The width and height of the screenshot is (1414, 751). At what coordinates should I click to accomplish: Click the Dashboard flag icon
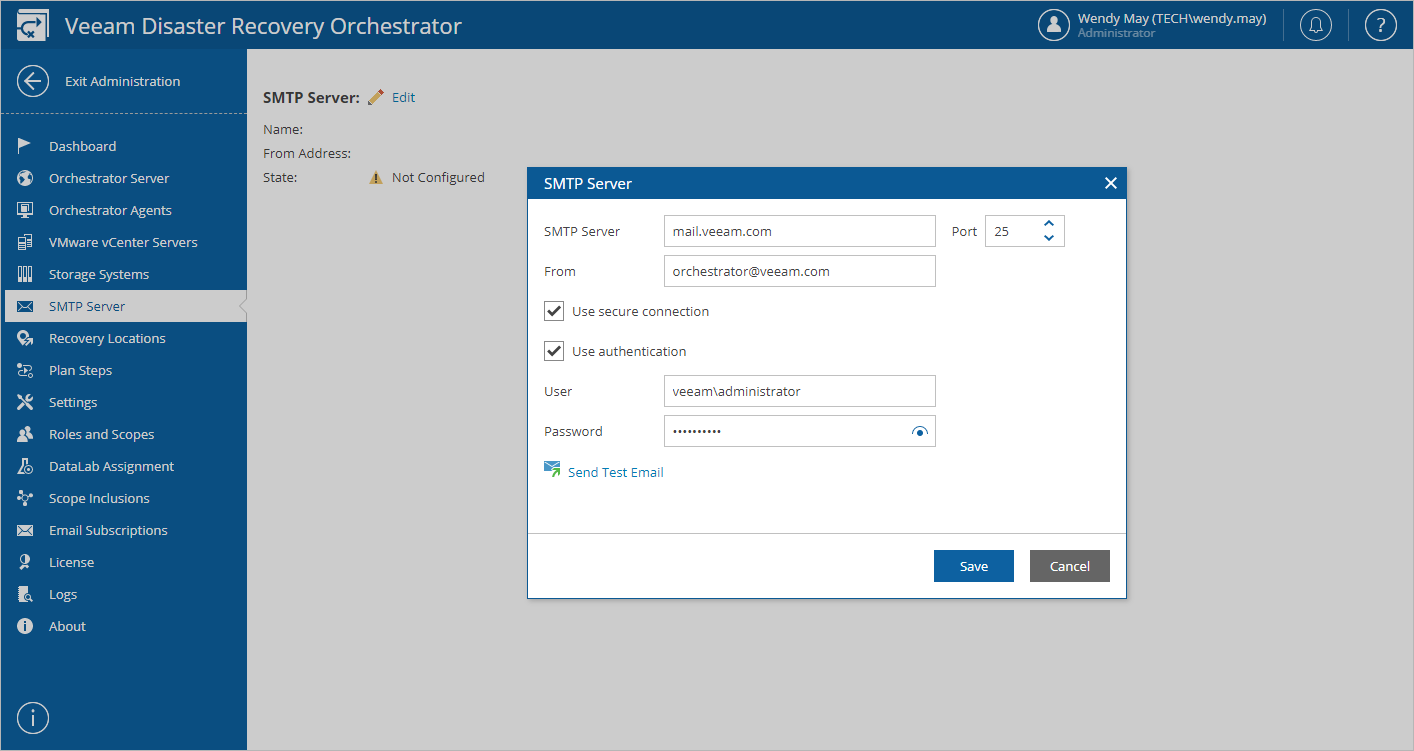pos(25,146)
